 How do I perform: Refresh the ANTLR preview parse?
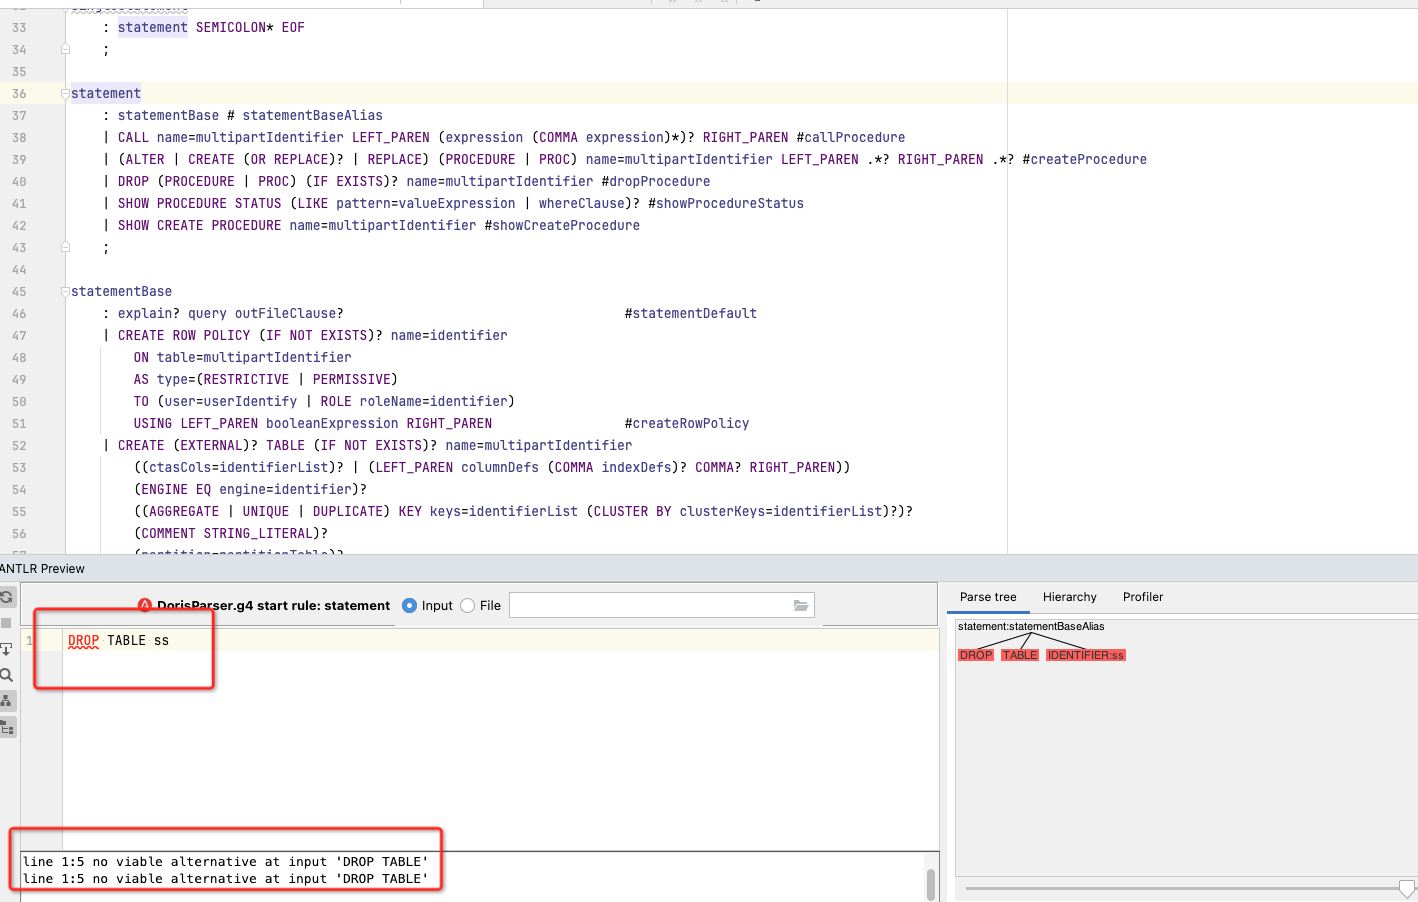pyautogui.click(x=6, y=597)
